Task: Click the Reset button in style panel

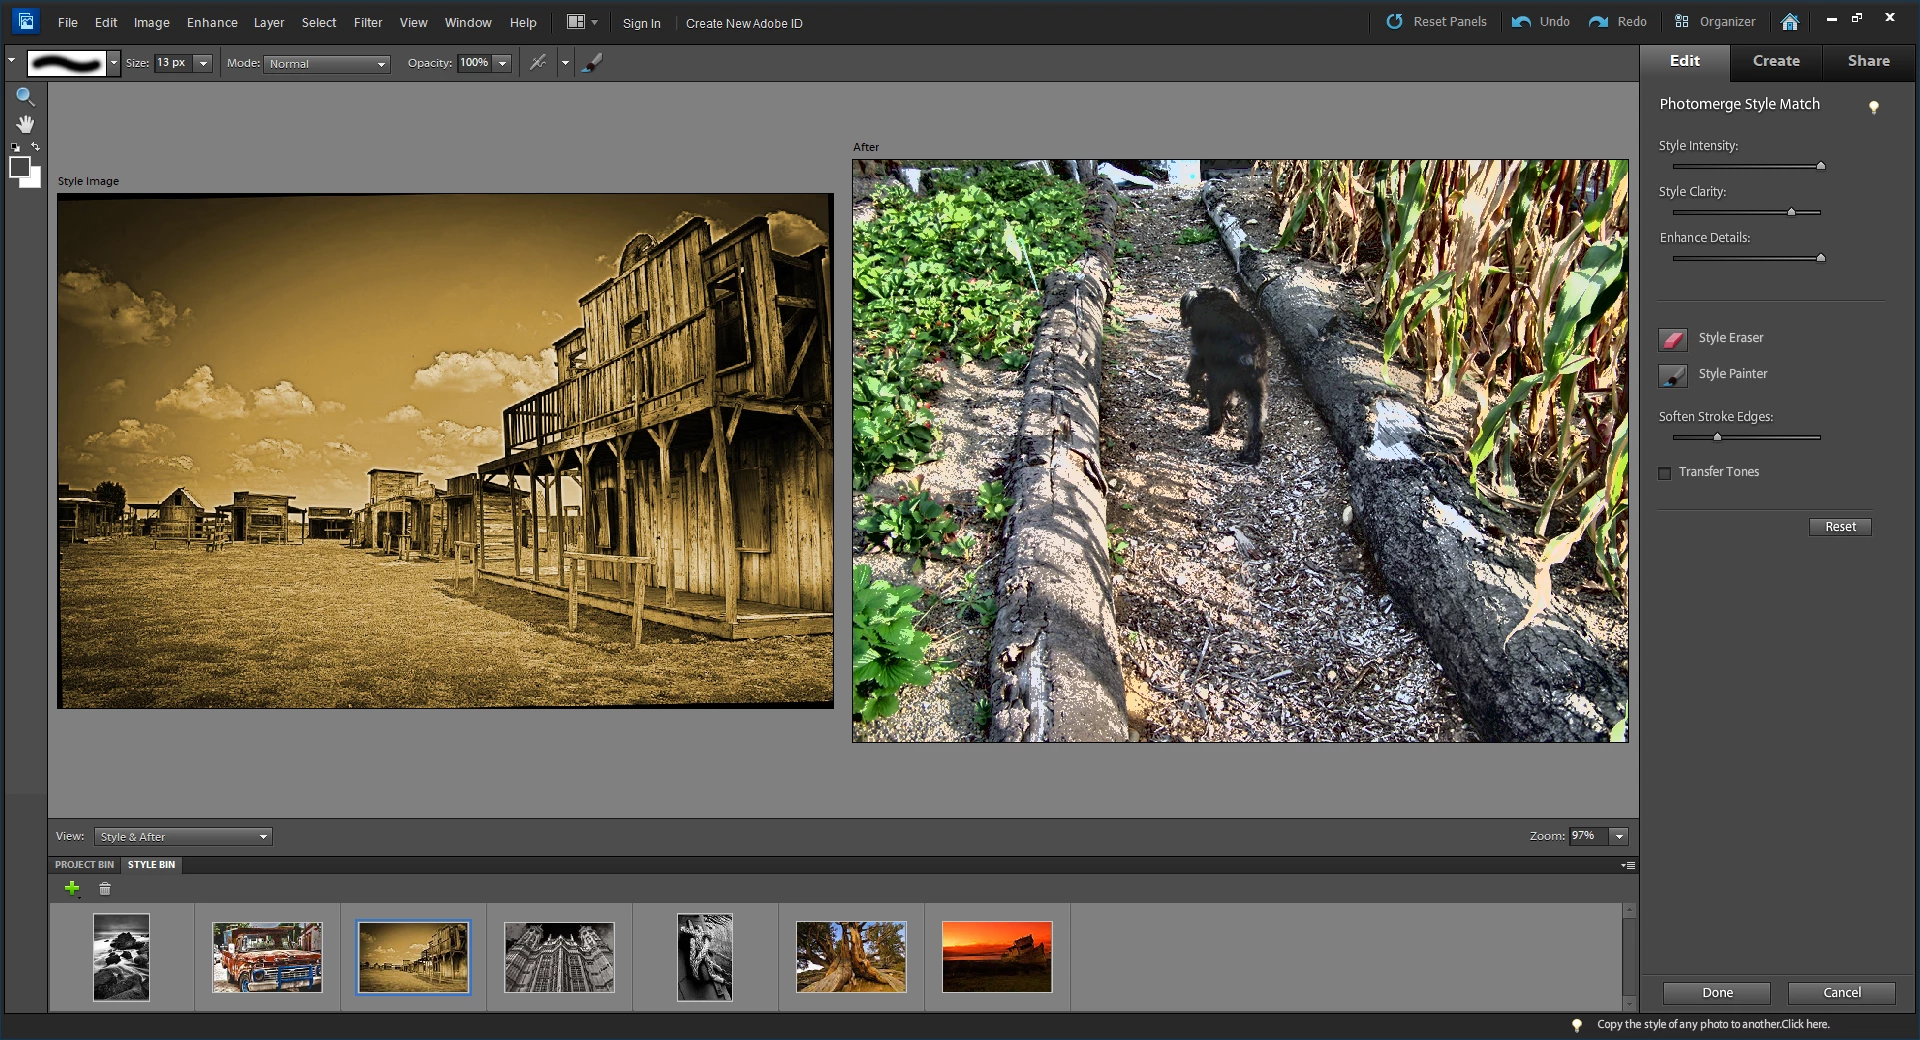Action: [x=1839, y=527]
